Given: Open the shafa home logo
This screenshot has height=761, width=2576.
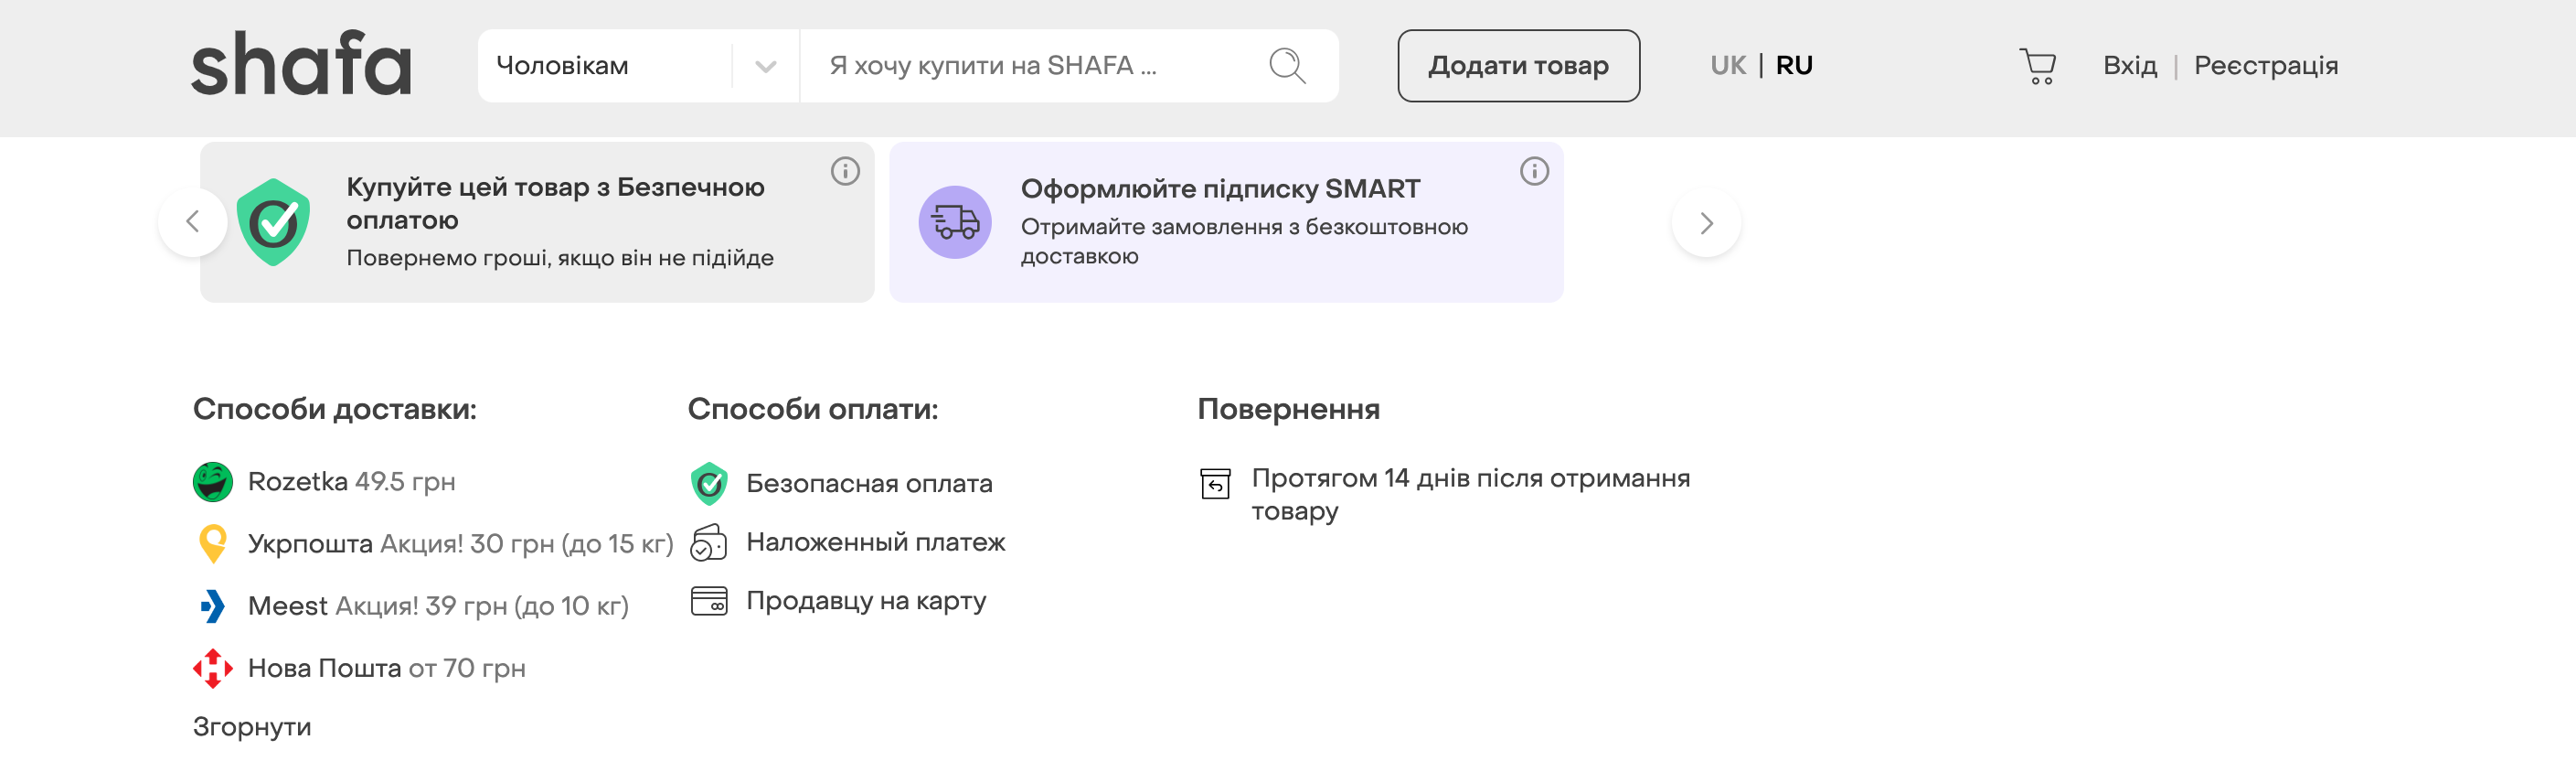Looking at the screenshot, I should tap(301, 63).
